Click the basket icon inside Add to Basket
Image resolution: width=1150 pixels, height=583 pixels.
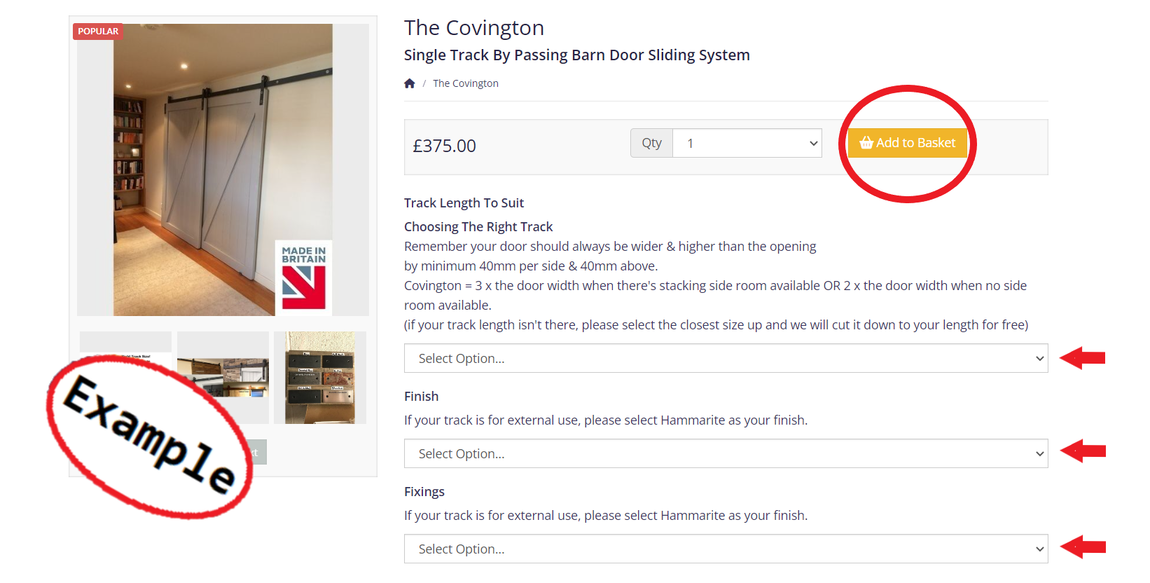(x=867, y=142)
